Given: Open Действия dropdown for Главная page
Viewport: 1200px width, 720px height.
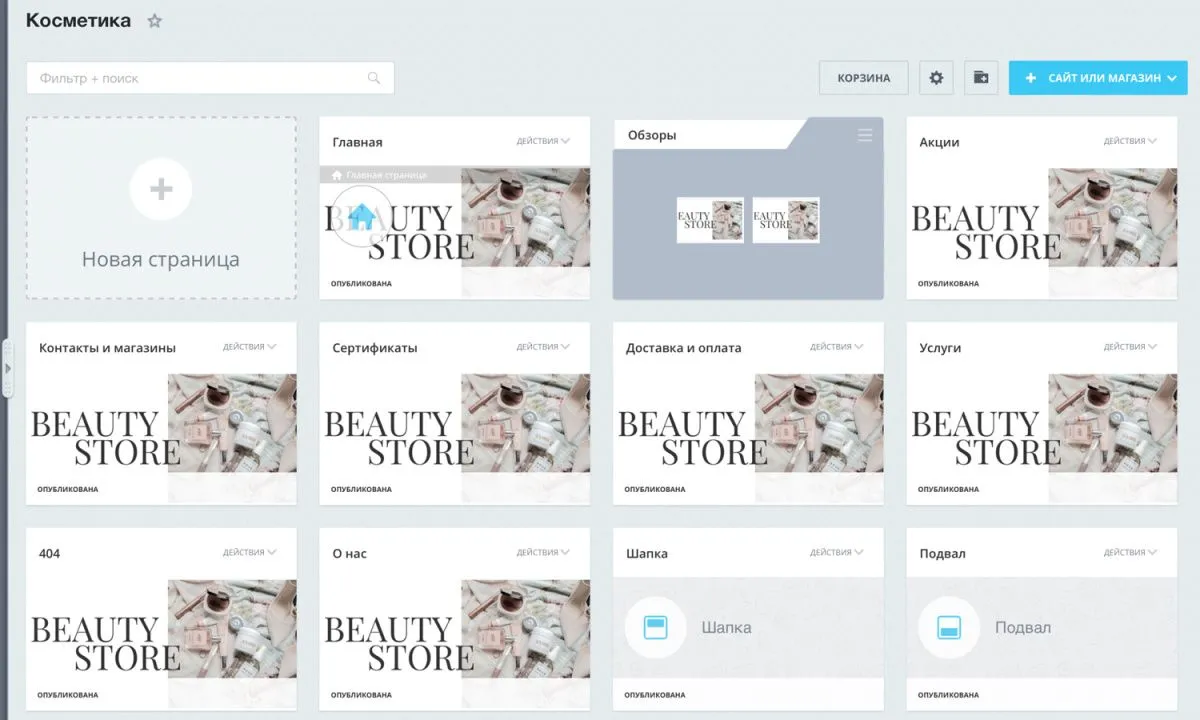Looking at the screenshot, I should click(x=543, y=141).
